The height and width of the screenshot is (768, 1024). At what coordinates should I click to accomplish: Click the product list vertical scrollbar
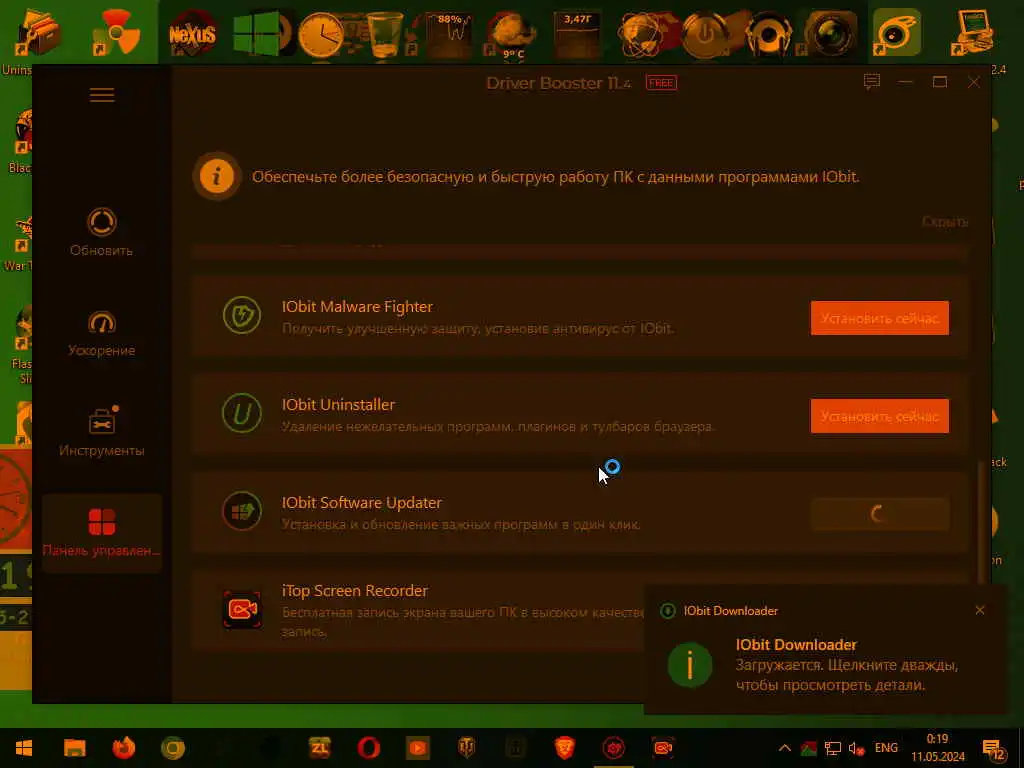[980, 521]
